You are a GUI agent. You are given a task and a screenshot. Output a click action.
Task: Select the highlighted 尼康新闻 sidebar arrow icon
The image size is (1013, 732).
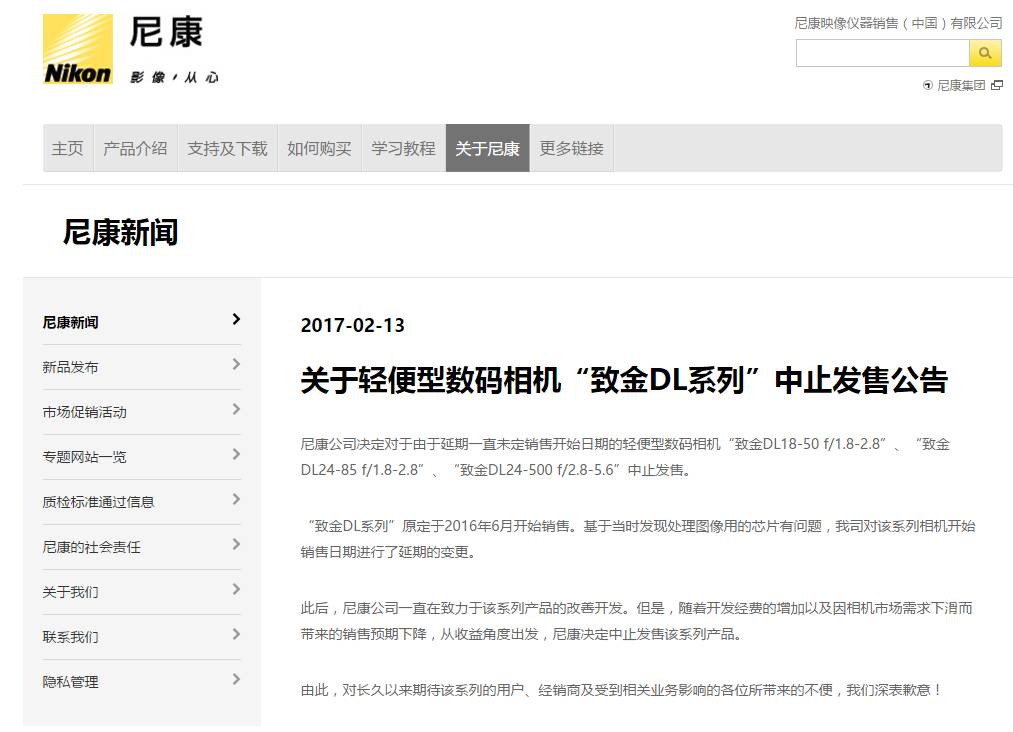click(236, 318)
